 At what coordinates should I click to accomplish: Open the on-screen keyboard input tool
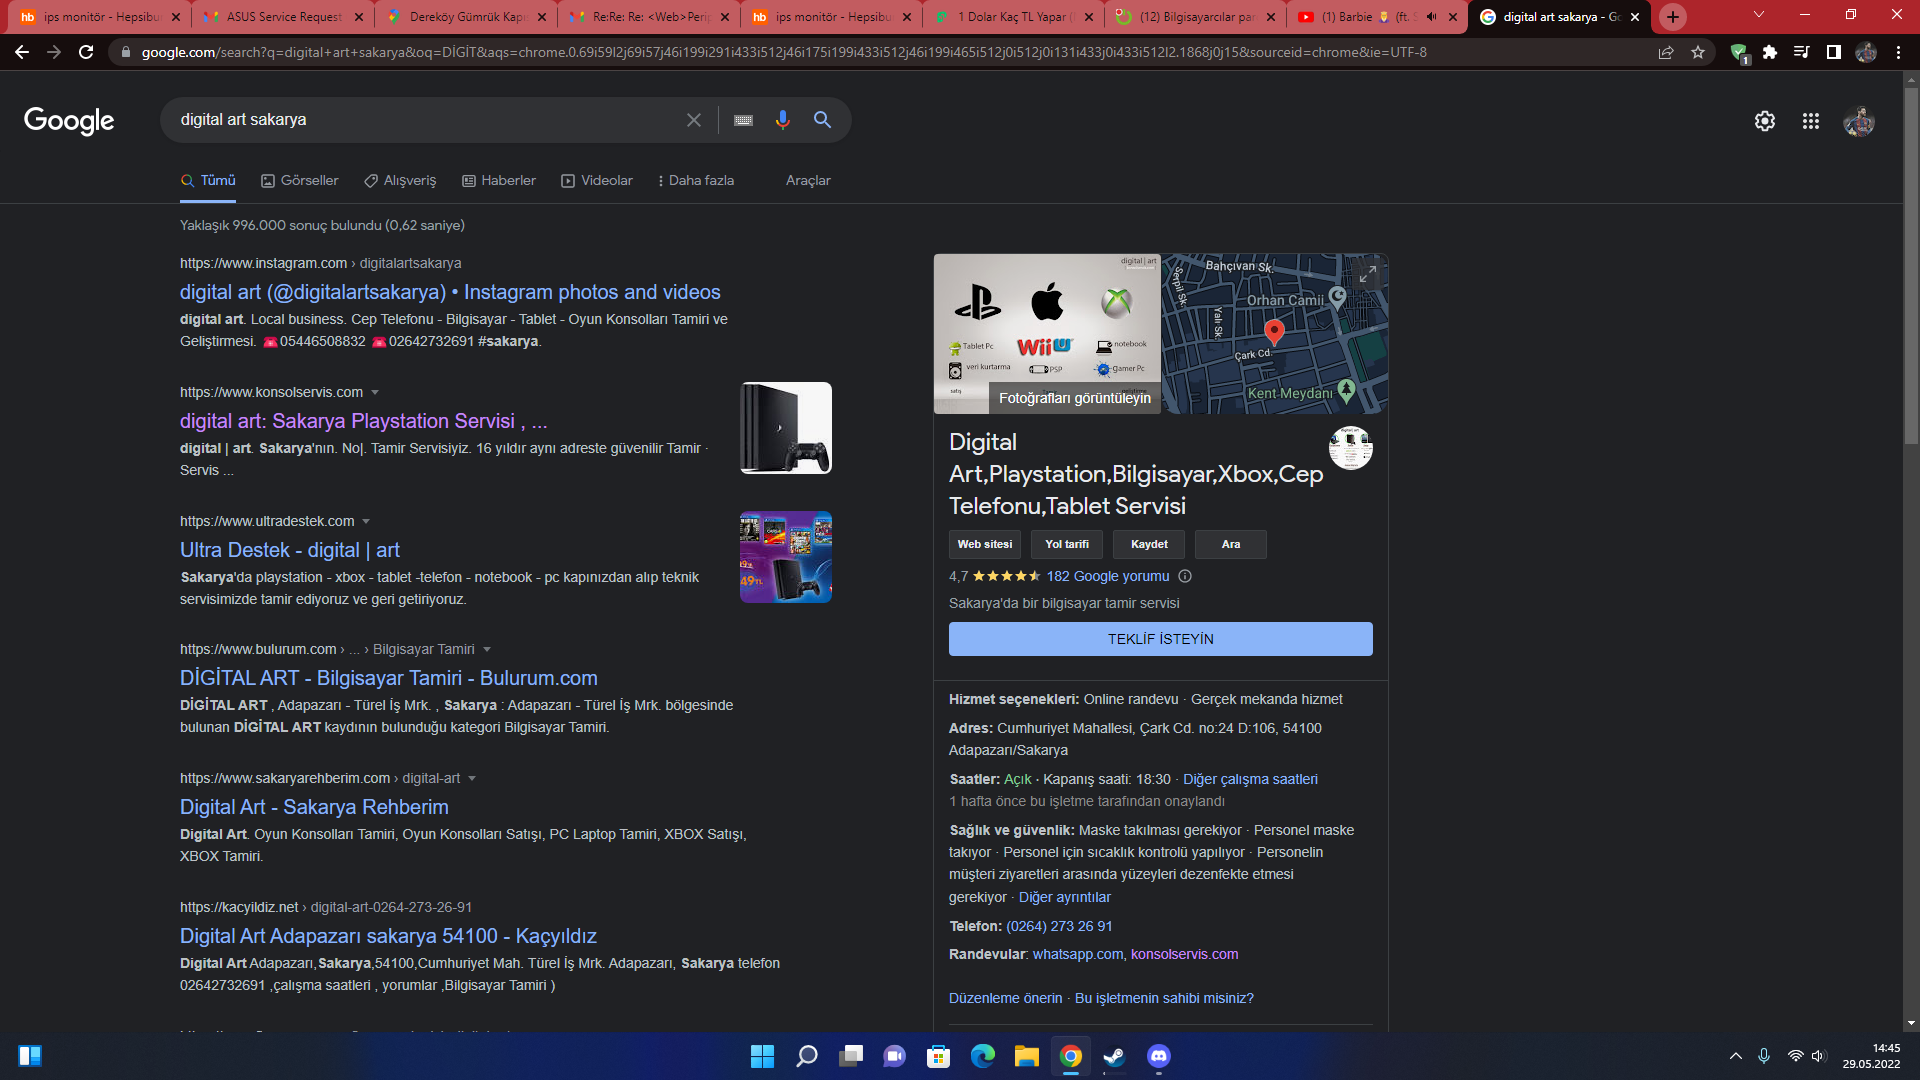(743, 120)
